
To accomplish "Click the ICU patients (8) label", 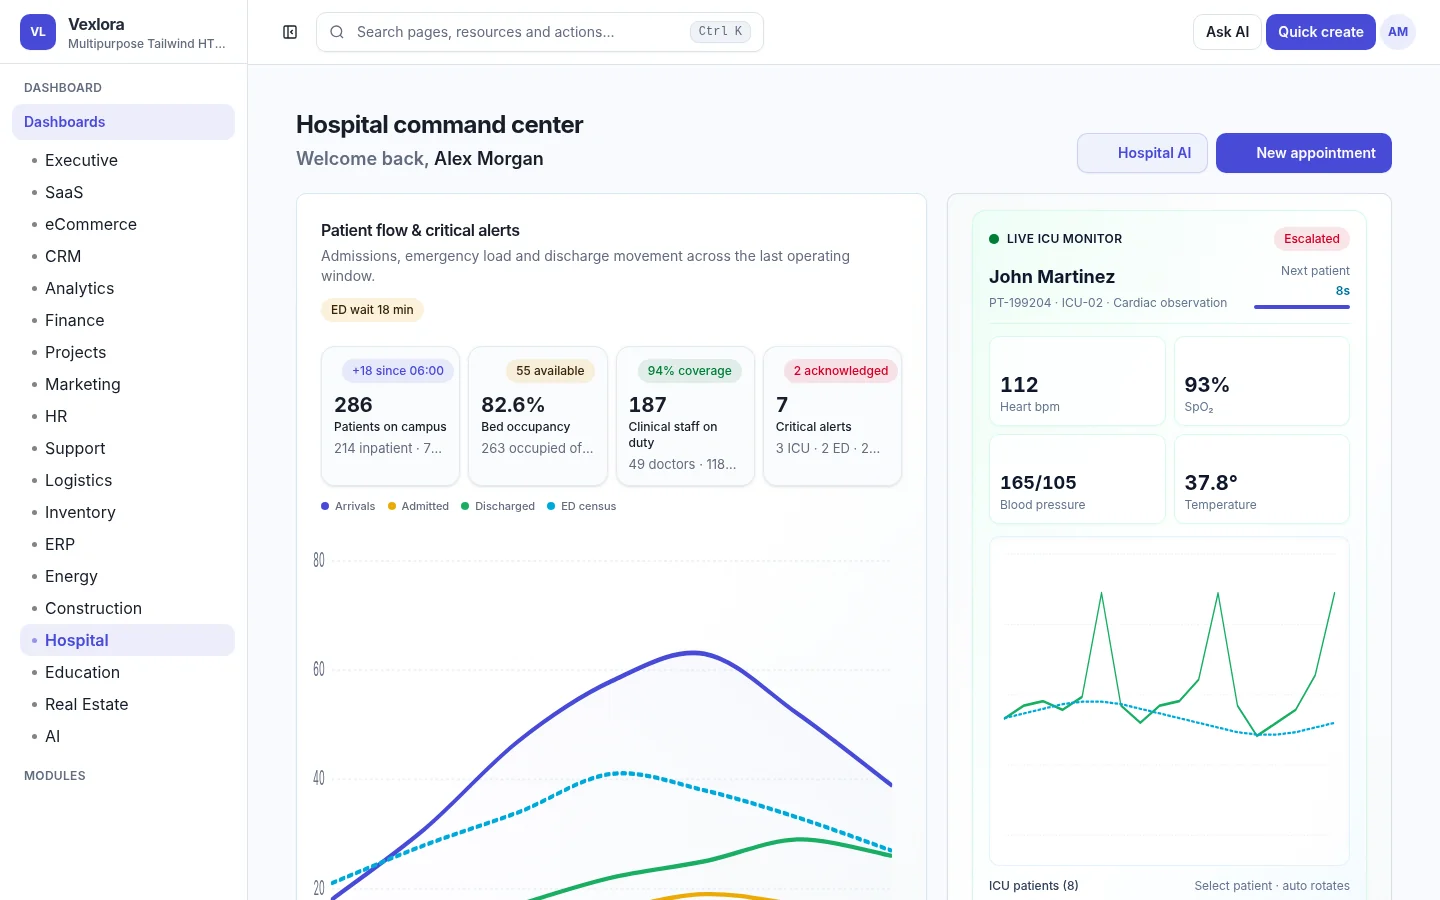I will coord(1034,886).
